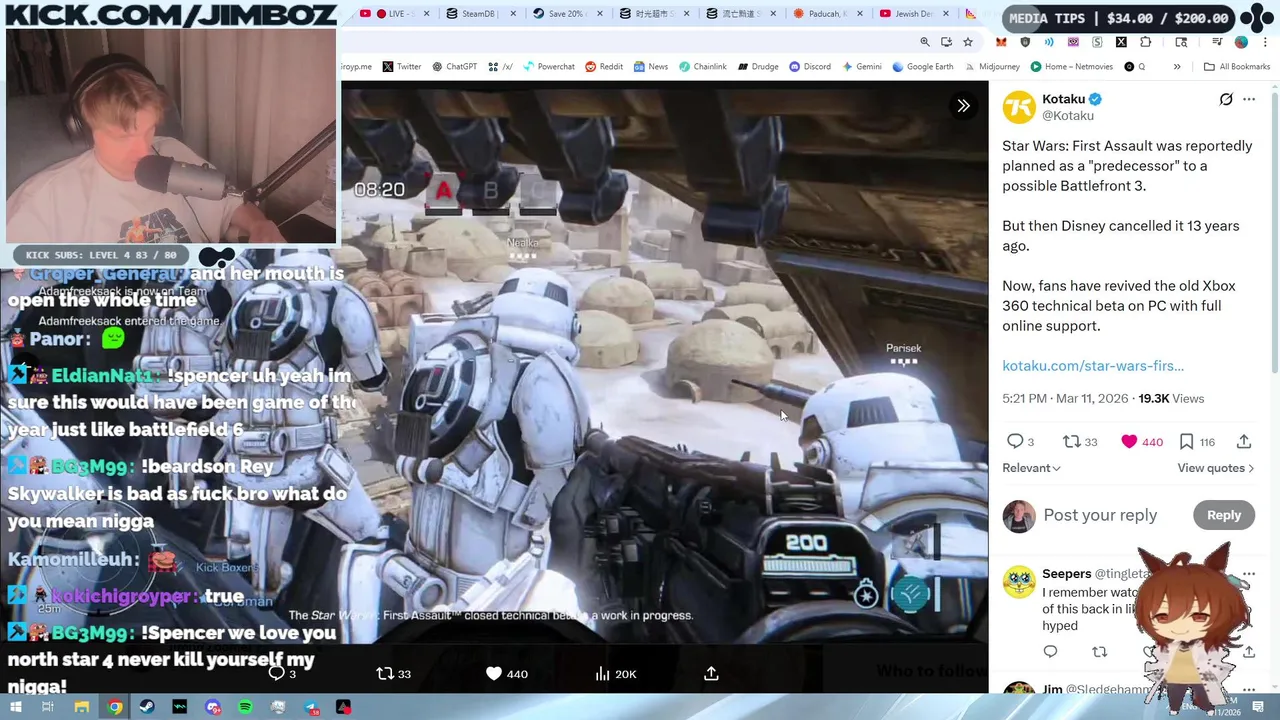The image size is (1280, 720).
Task: Repost the Kotaku tweet in sidebar
Action: click(1071, 441)
